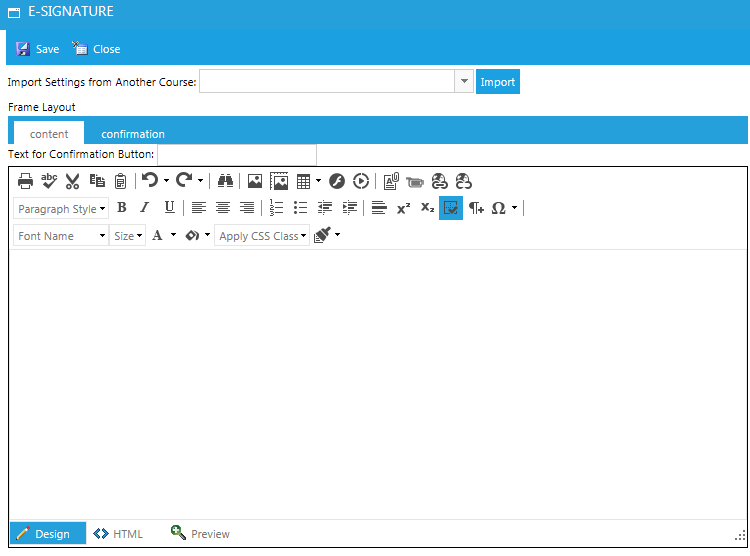Switch to the confirmation tab
The width and height of the screenshot is (750, 556).
point(133,134)
